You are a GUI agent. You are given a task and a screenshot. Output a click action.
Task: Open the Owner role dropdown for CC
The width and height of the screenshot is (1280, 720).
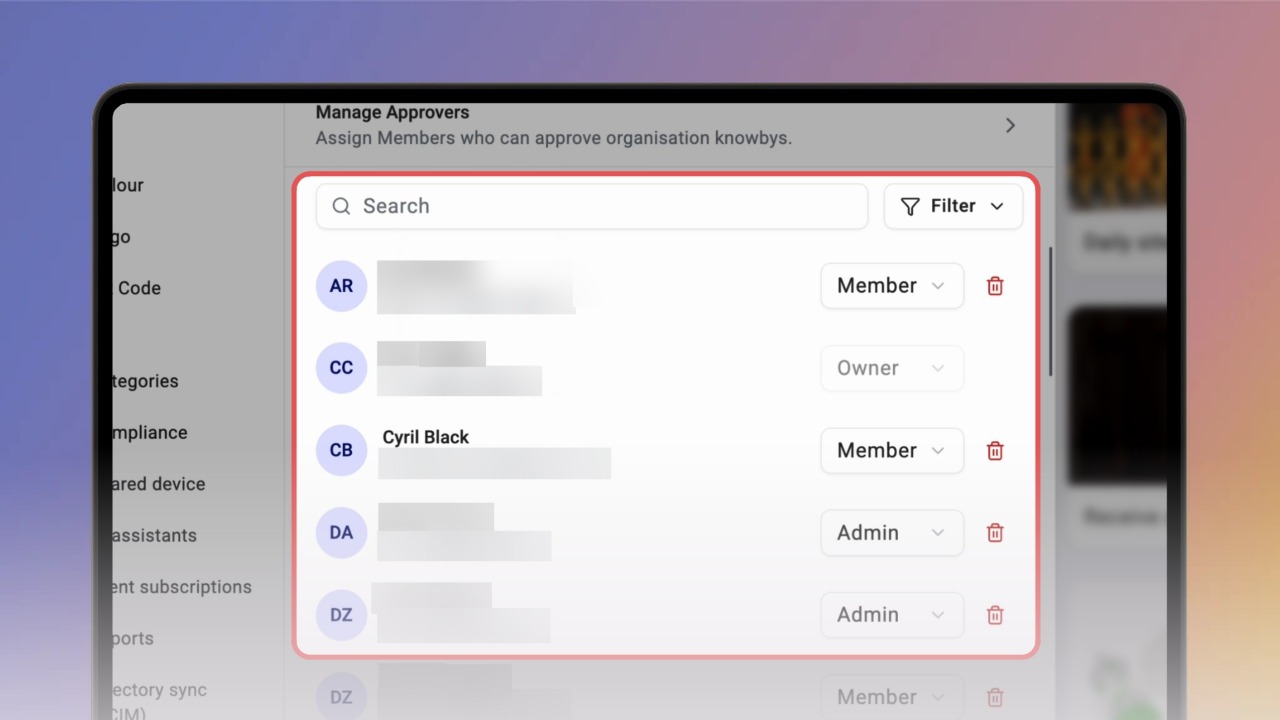[x=892, y=368]
